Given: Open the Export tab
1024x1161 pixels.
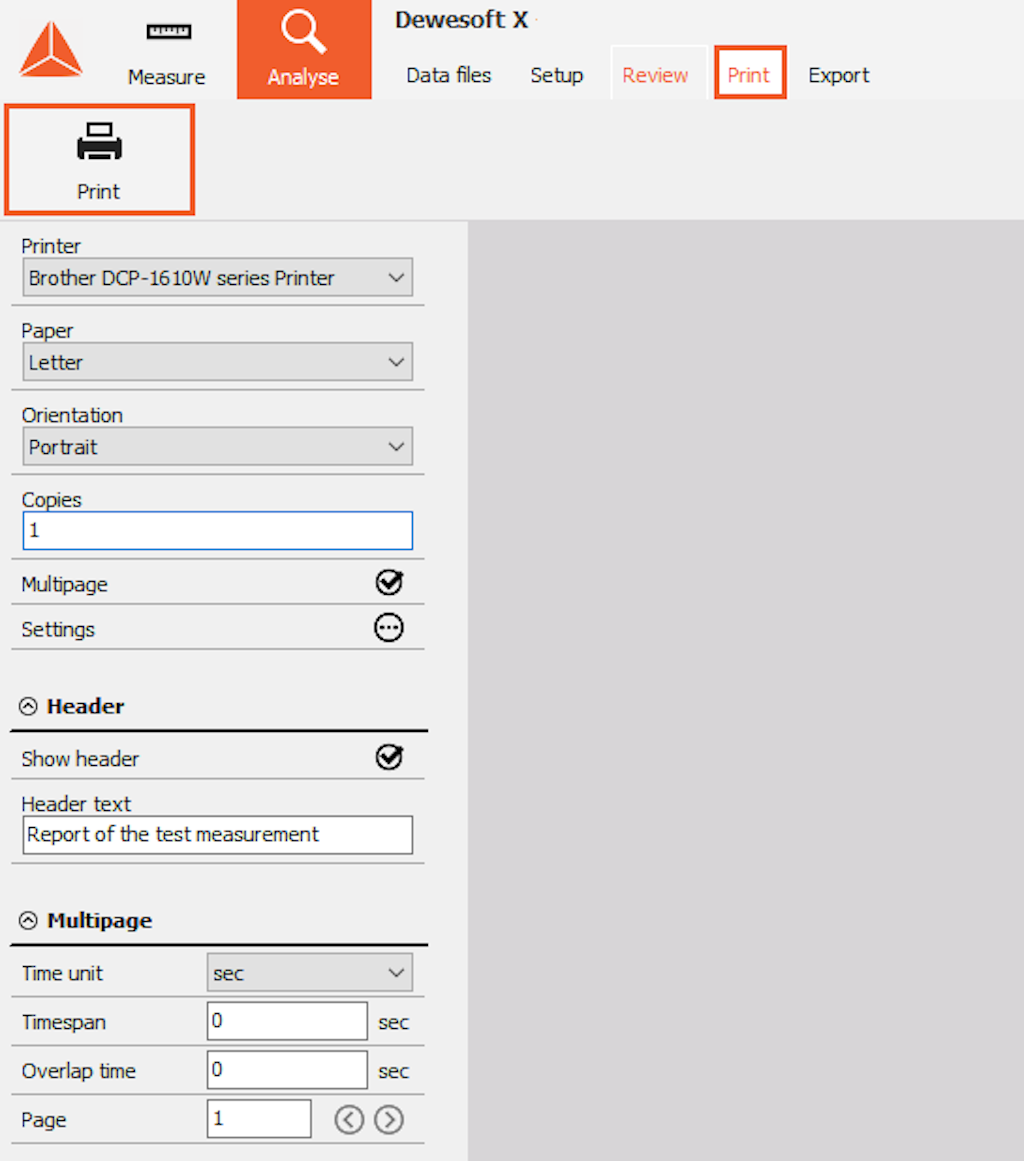Looking at the screenshot, I should 839,75.
